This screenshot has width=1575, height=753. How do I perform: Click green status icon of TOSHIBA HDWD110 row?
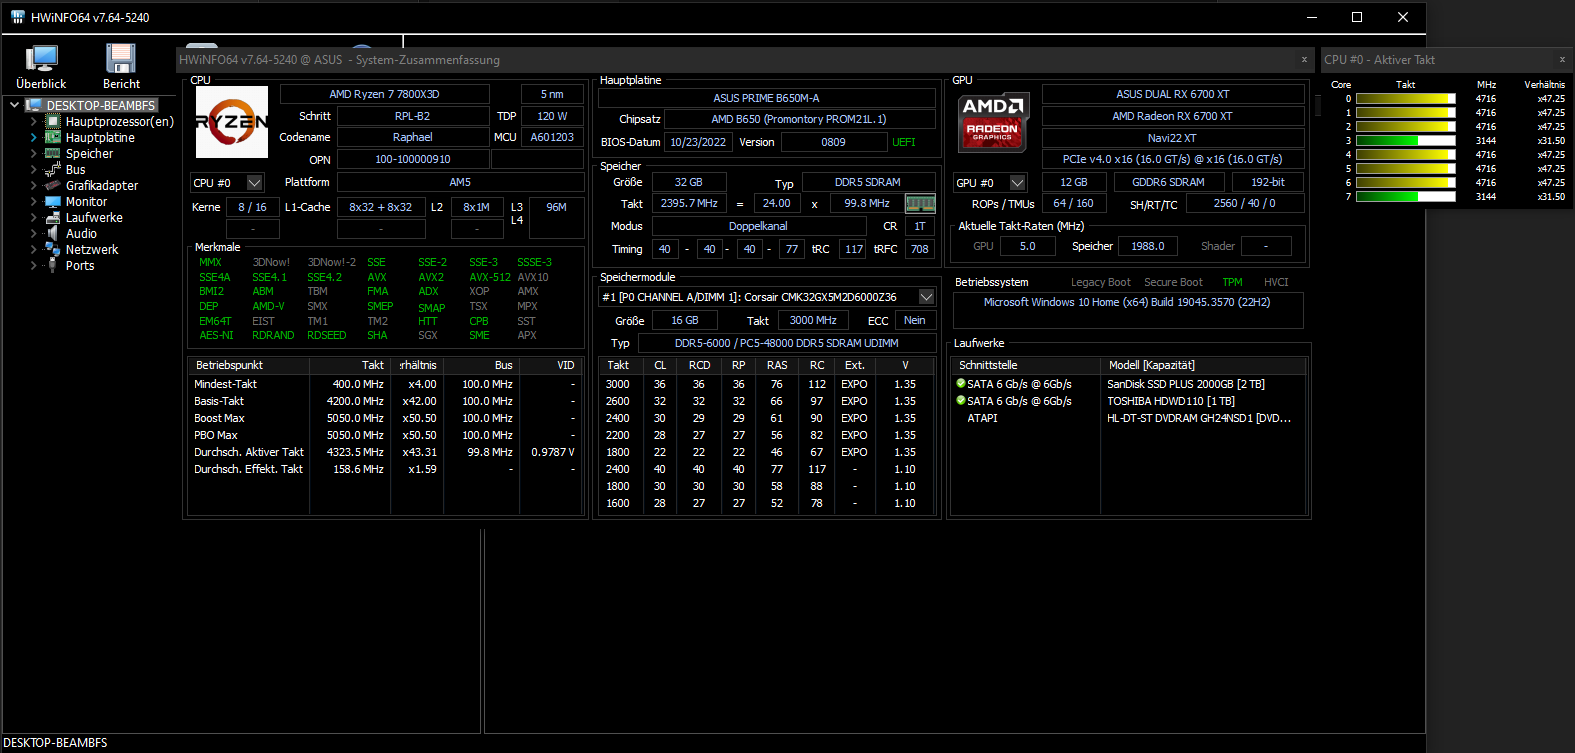961,401
